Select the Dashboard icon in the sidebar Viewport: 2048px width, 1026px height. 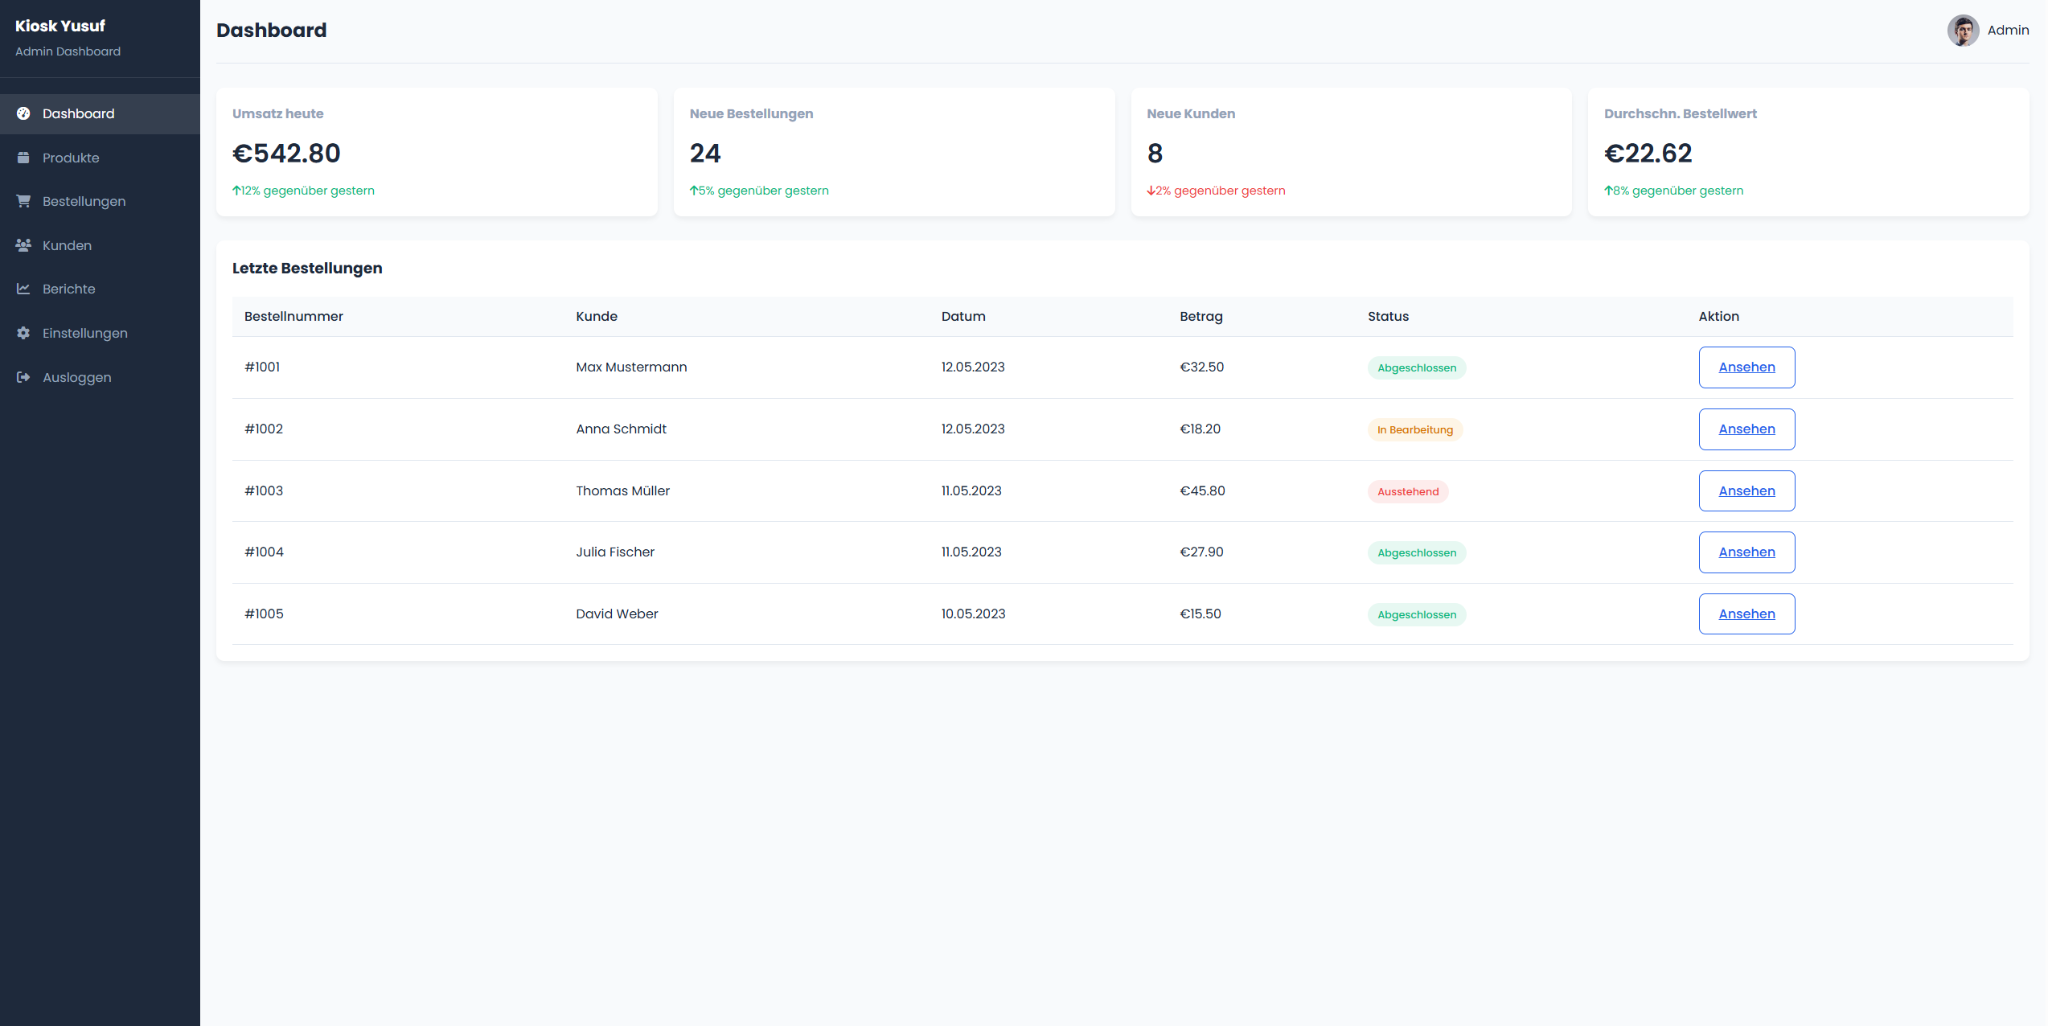click(23, 113)
